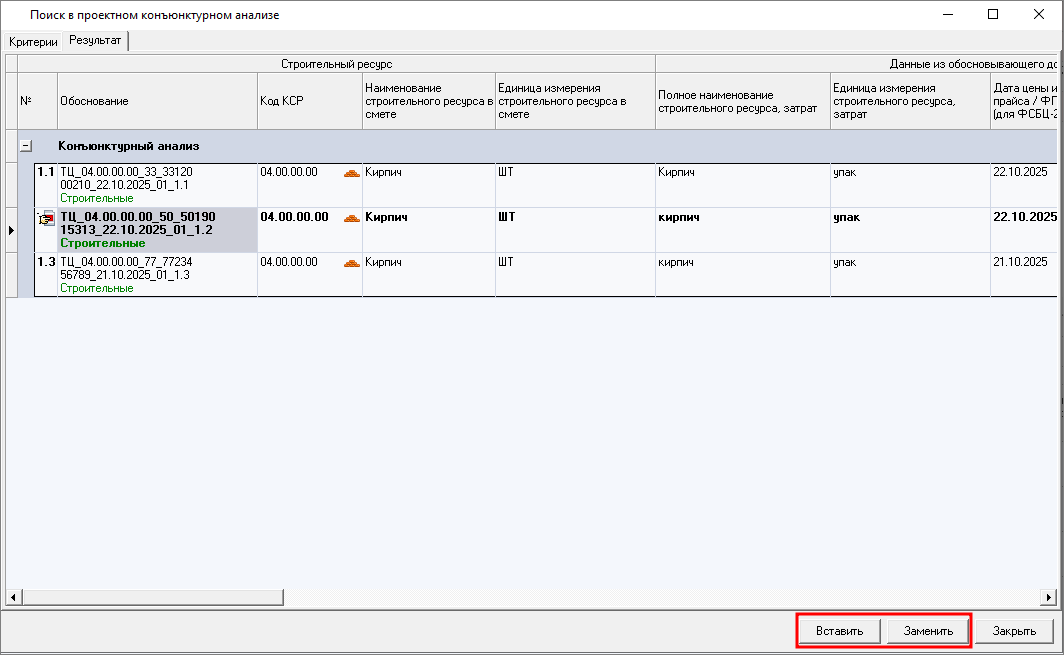Image resolution: width=1064 pixels, height=655 pixels.
Task: Click horizontal scrollbar left arrow
Action: 13,597
